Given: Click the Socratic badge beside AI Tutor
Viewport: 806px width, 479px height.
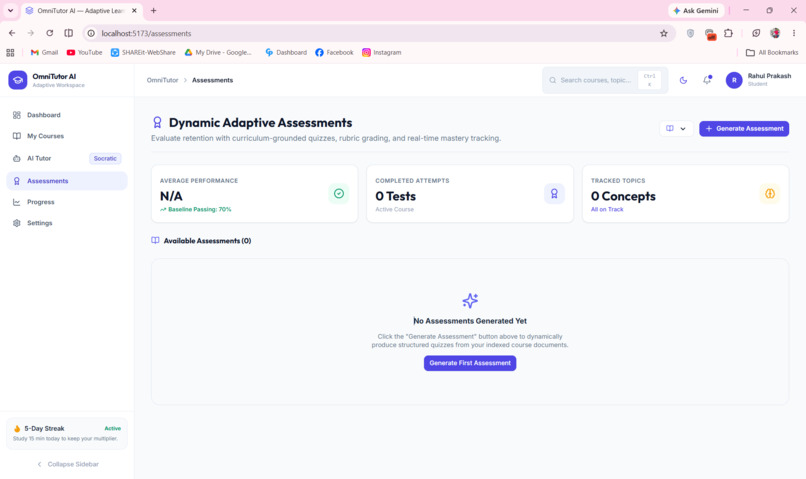Looking at the screenshot, I should click(105, 158).
